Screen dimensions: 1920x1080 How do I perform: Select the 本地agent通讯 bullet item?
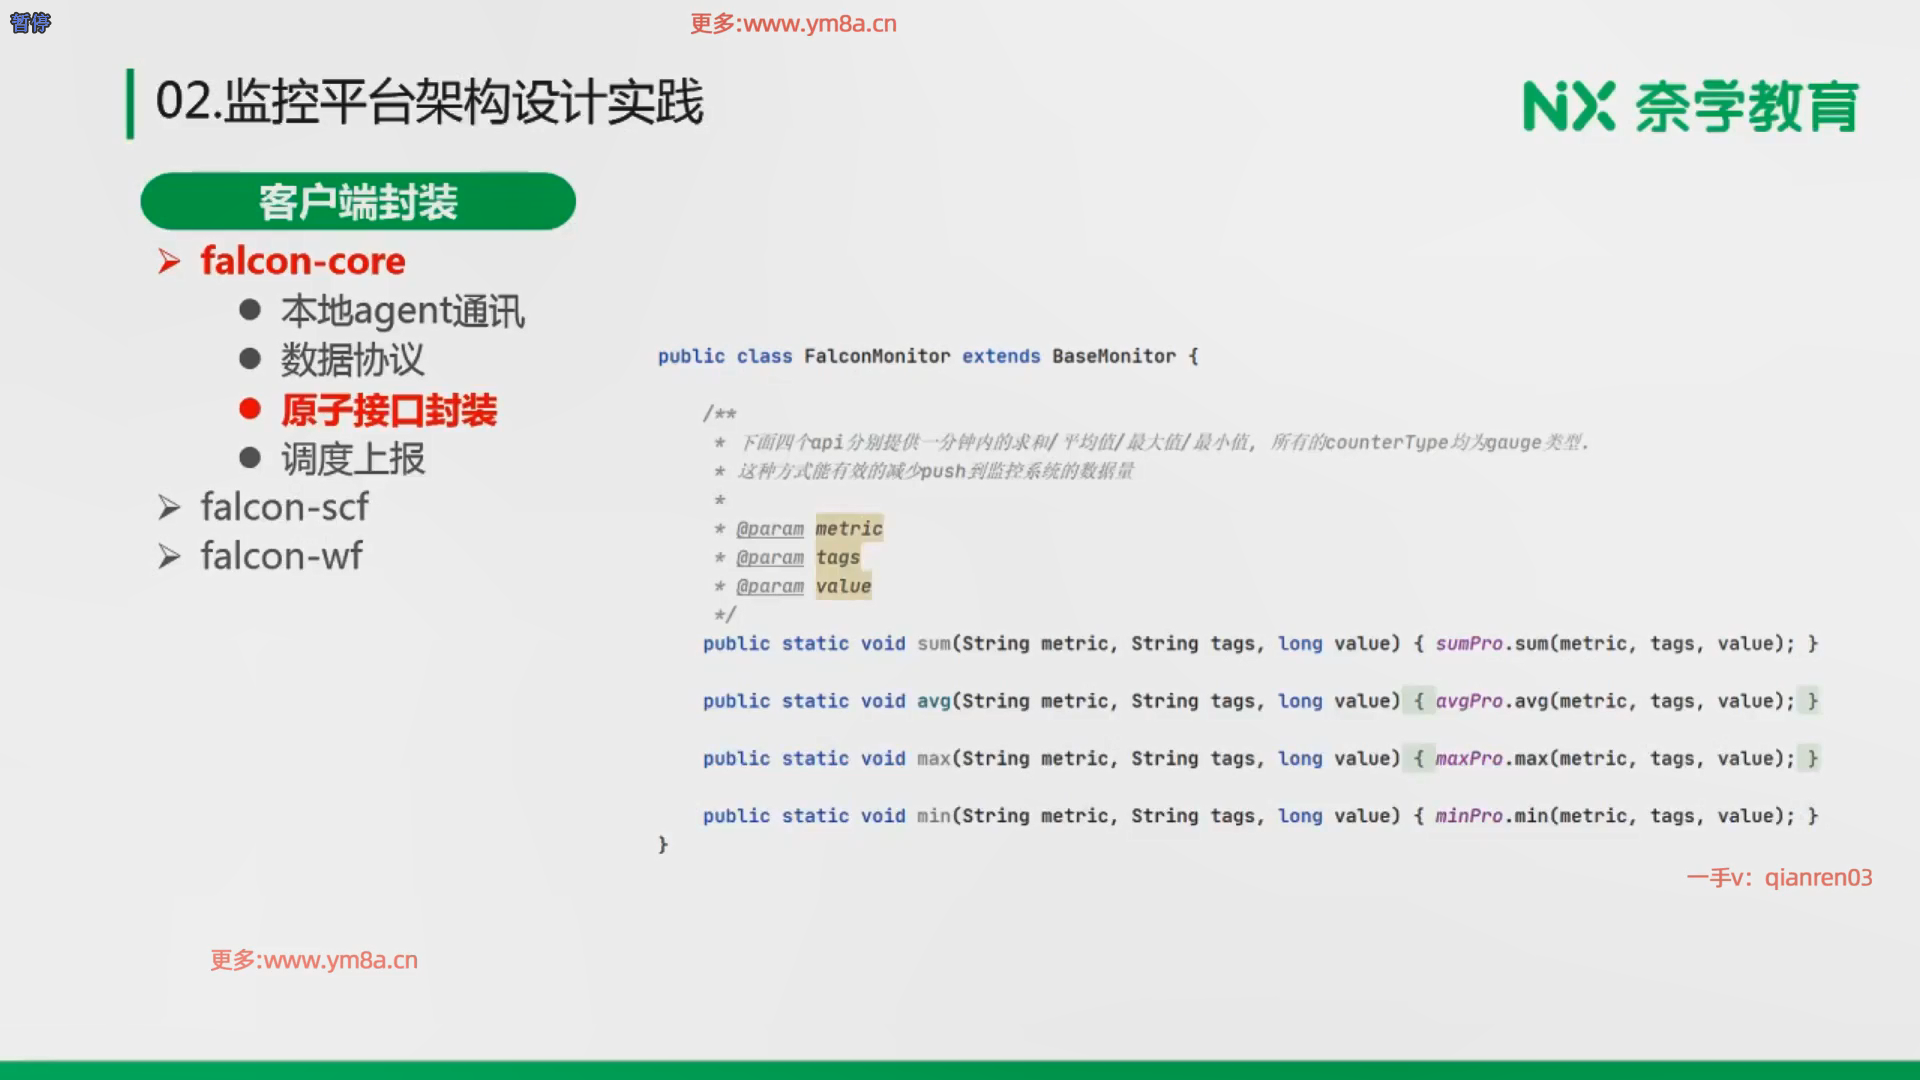402,312
